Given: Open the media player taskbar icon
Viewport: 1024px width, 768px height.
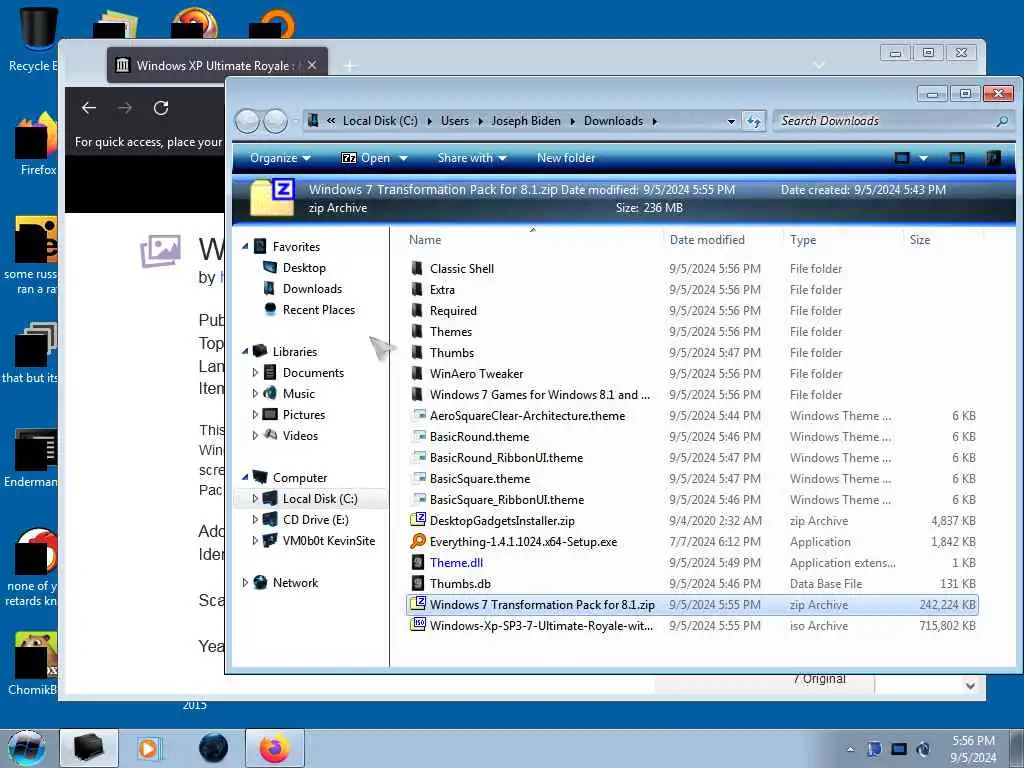Looking at the screenshot, I should point(148,748).
